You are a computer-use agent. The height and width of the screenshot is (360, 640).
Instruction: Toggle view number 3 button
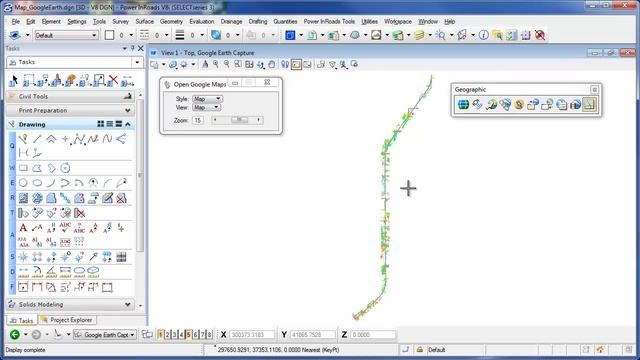174,335
